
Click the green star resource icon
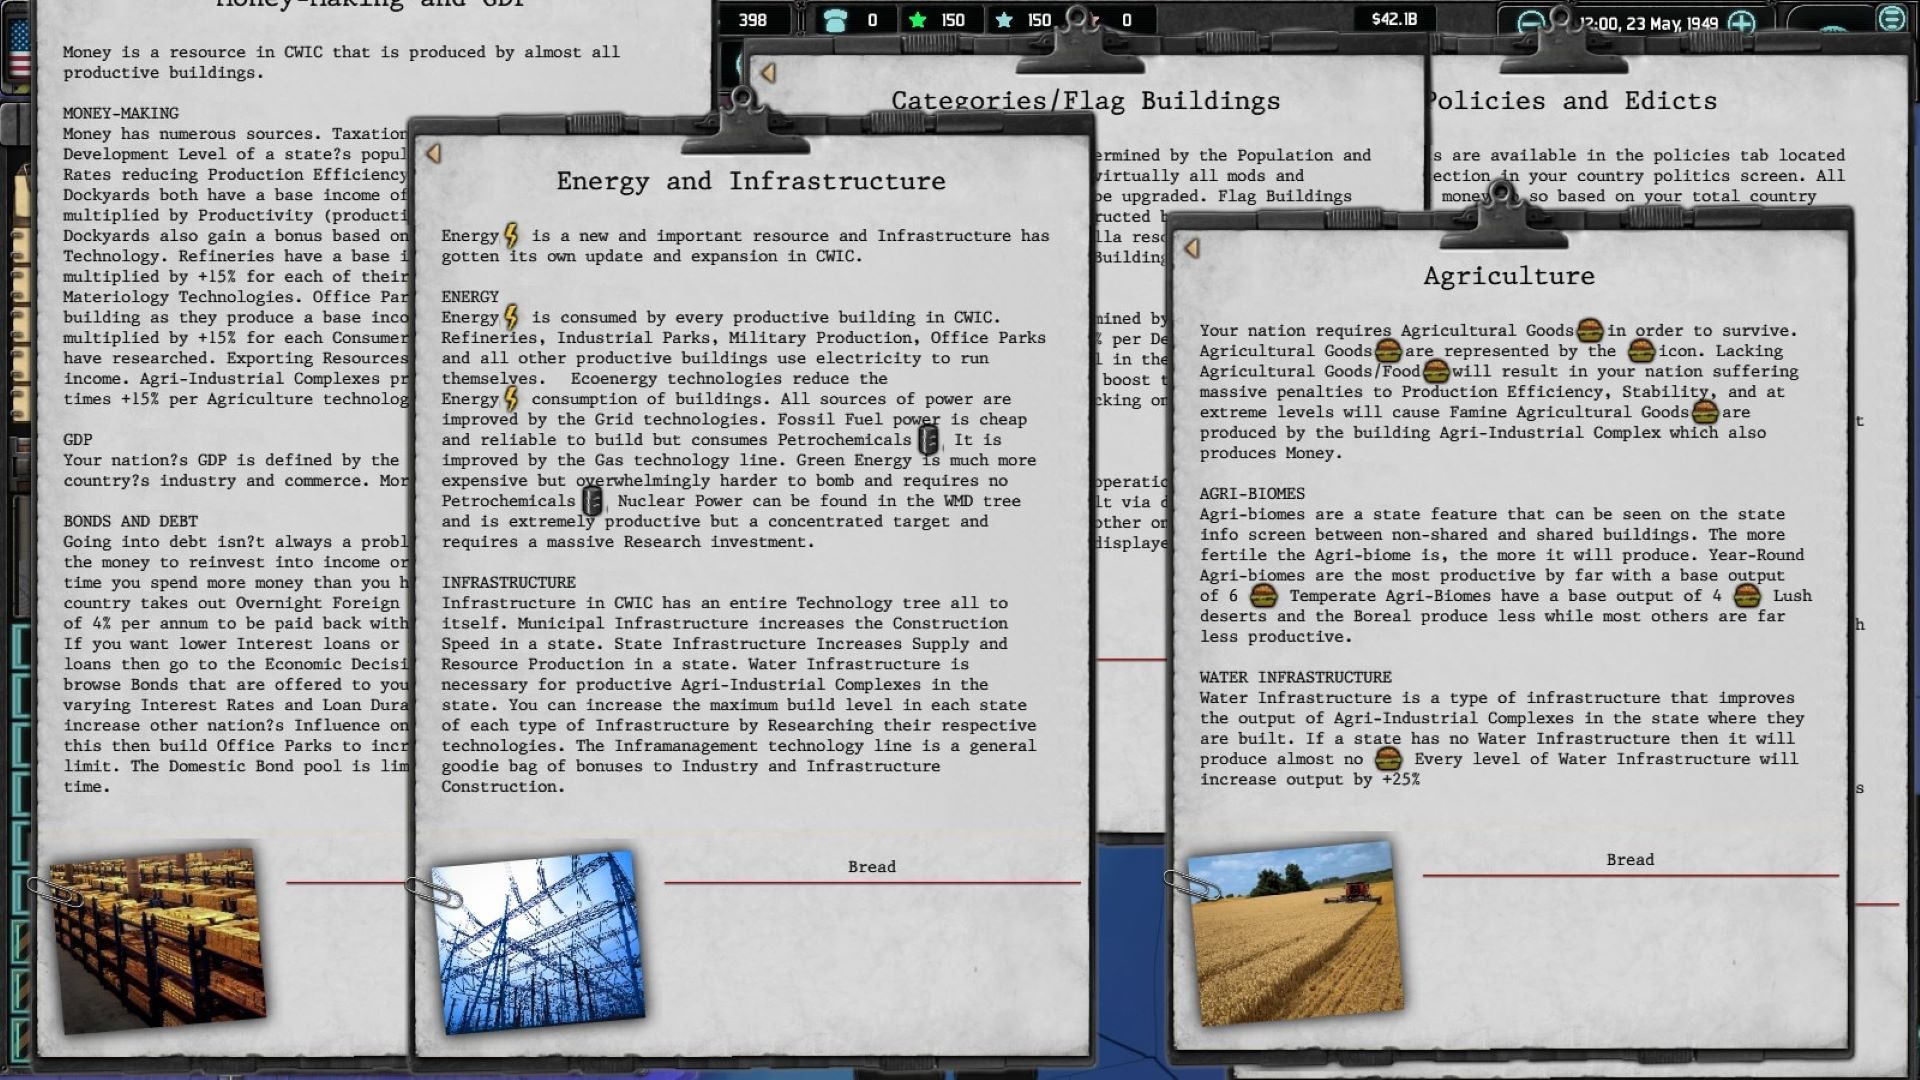click(x=917, y=20)
